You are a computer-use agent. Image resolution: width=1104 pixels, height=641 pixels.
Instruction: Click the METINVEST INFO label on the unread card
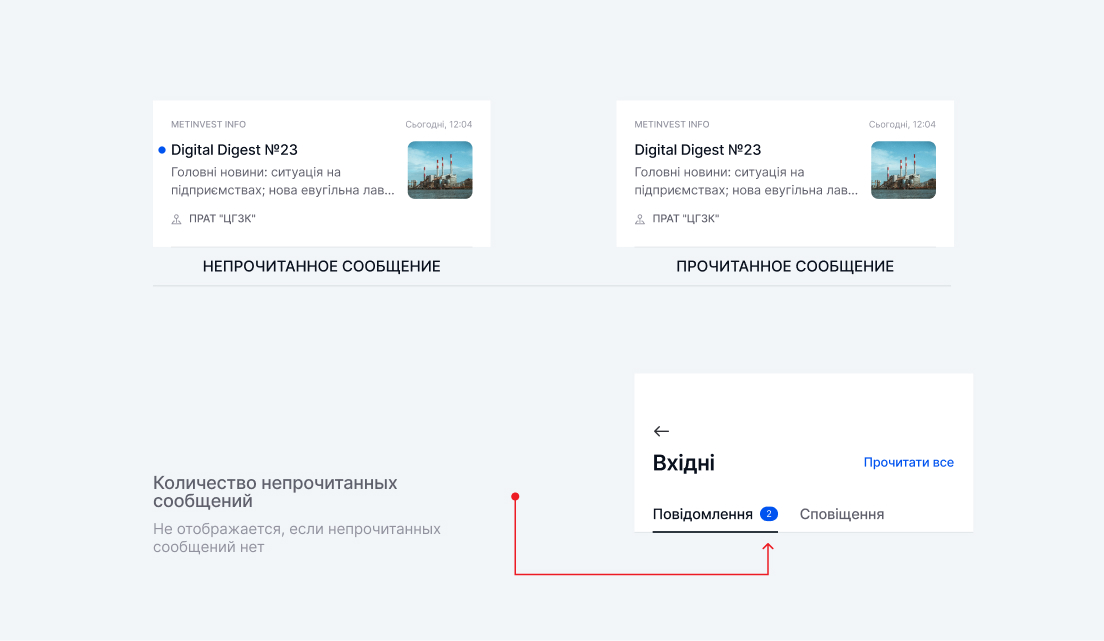pyautogui.click(x=208, y=125)
